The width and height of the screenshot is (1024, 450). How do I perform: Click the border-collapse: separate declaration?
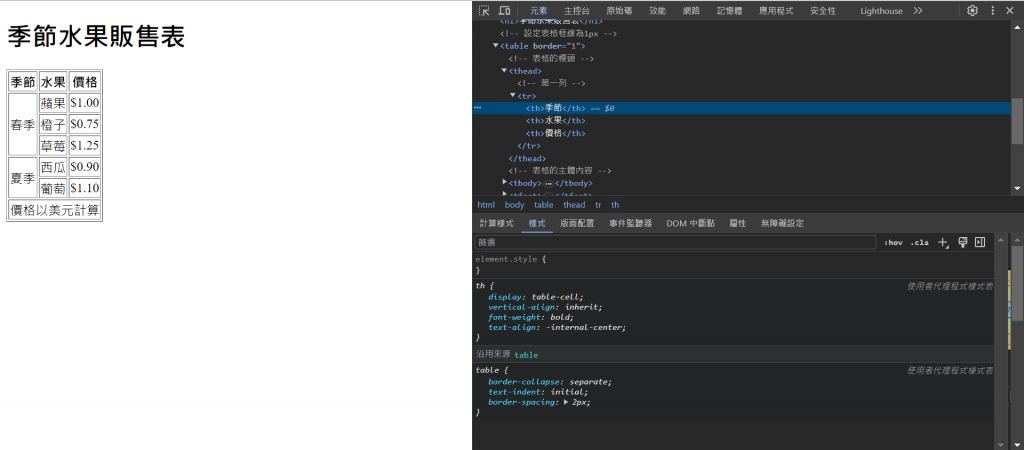coord(550,382)
